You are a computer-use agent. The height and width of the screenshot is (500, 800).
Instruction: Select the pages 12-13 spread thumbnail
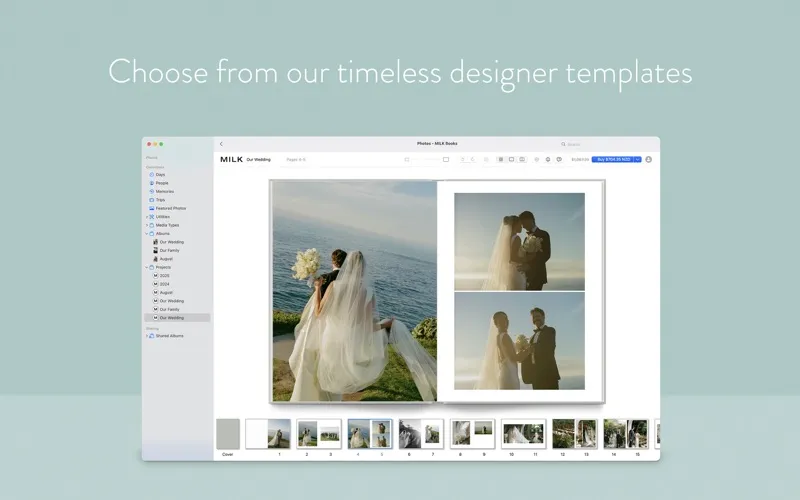point(574,434)
